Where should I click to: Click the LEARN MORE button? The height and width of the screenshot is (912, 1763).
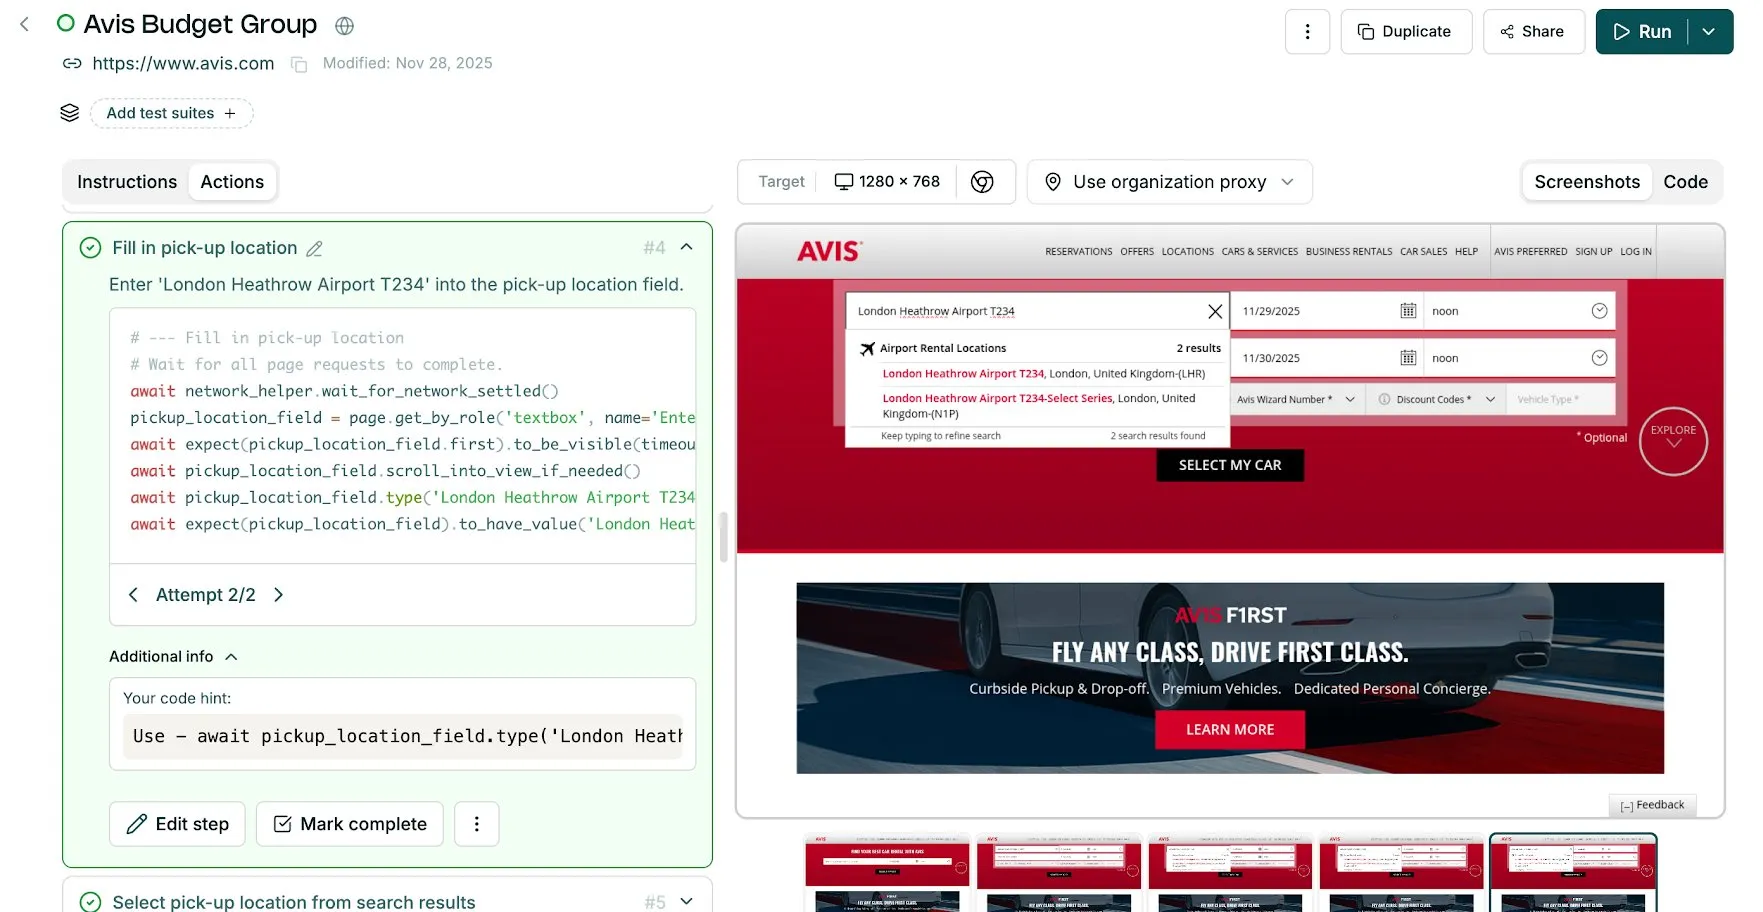point(1230,730)
